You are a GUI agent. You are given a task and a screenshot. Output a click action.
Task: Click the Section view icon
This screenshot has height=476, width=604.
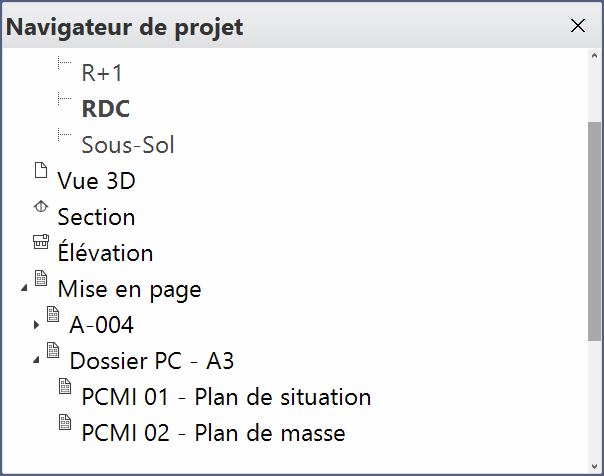[x=41, y=208]
